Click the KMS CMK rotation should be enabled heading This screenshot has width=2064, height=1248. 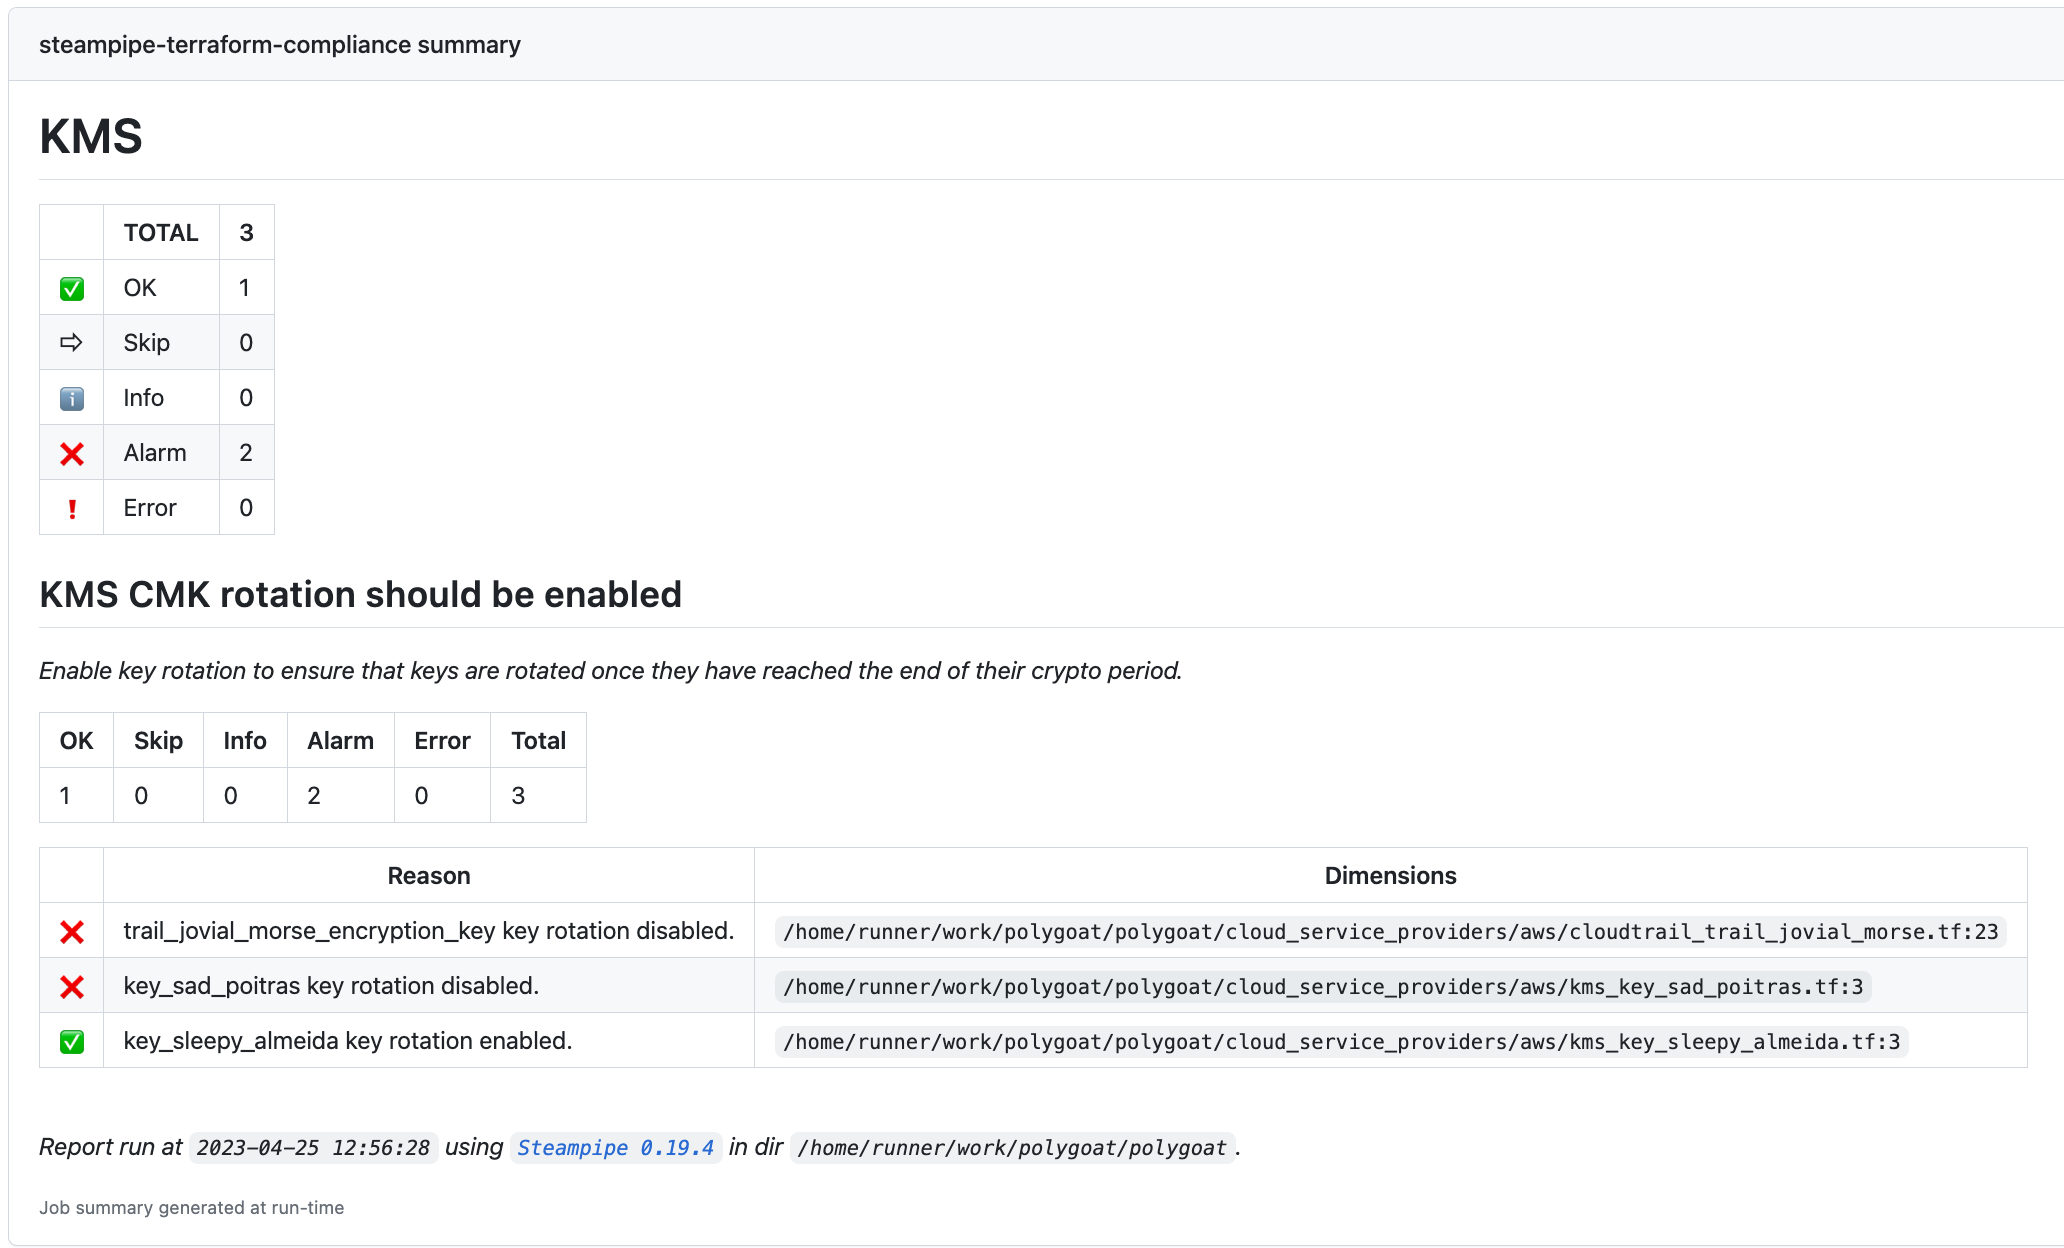tap(360, 595)
